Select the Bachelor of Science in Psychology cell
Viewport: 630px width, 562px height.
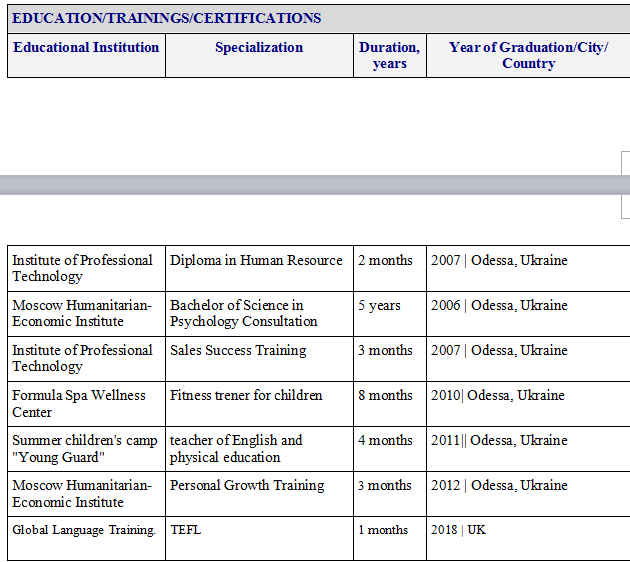coord(244,313)
